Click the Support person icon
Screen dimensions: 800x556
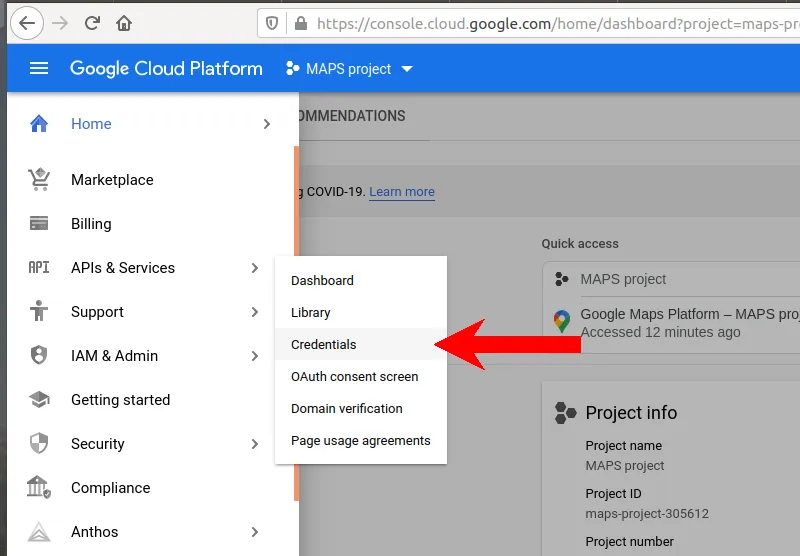pyautogui.click(x=39, y=311)
